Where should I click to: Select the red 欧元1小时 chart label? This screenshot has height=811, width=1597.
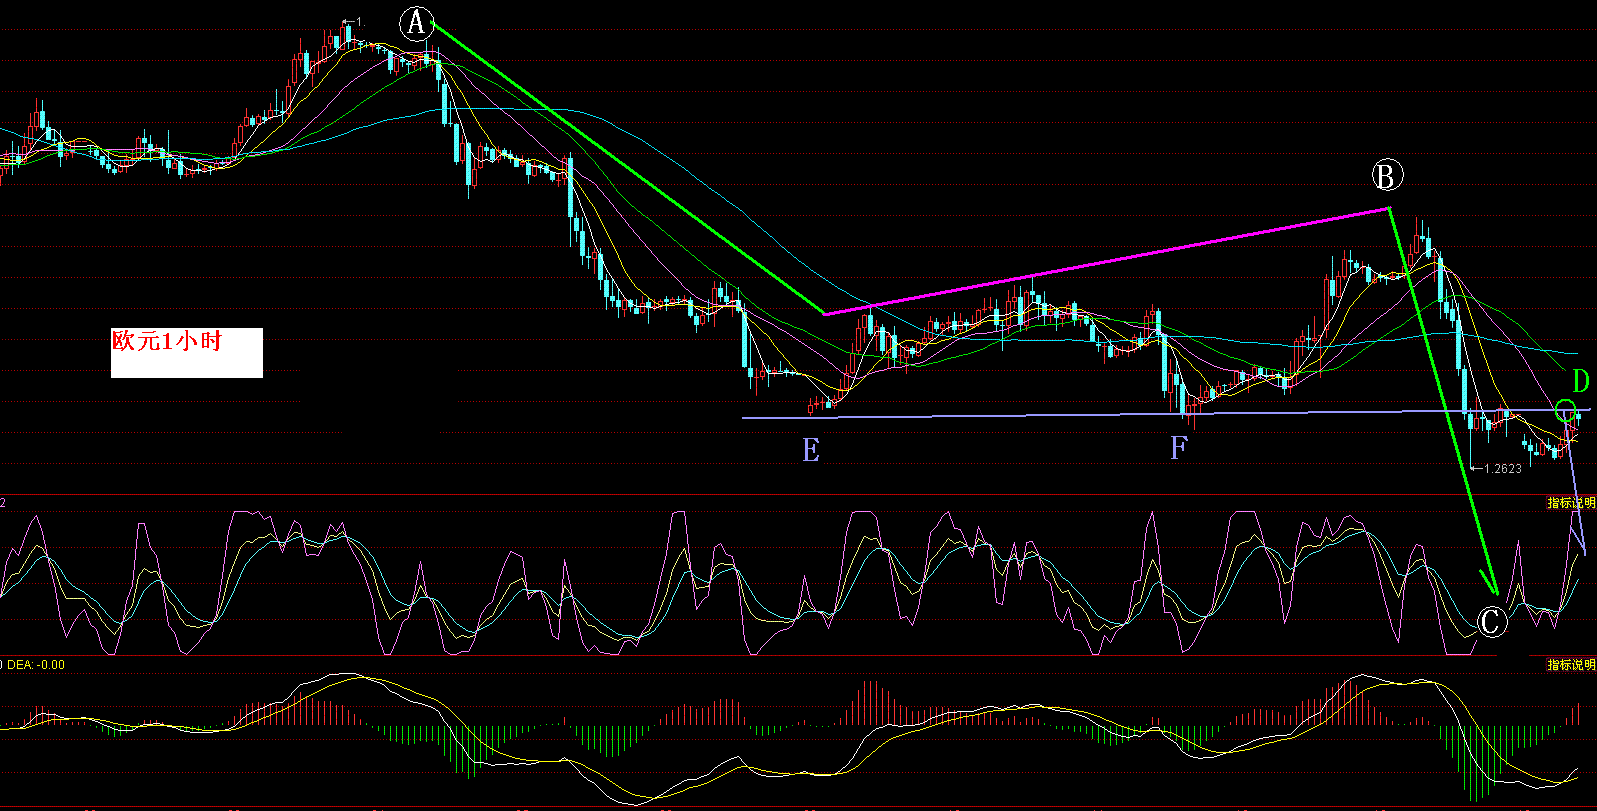[x=167, y=341]
